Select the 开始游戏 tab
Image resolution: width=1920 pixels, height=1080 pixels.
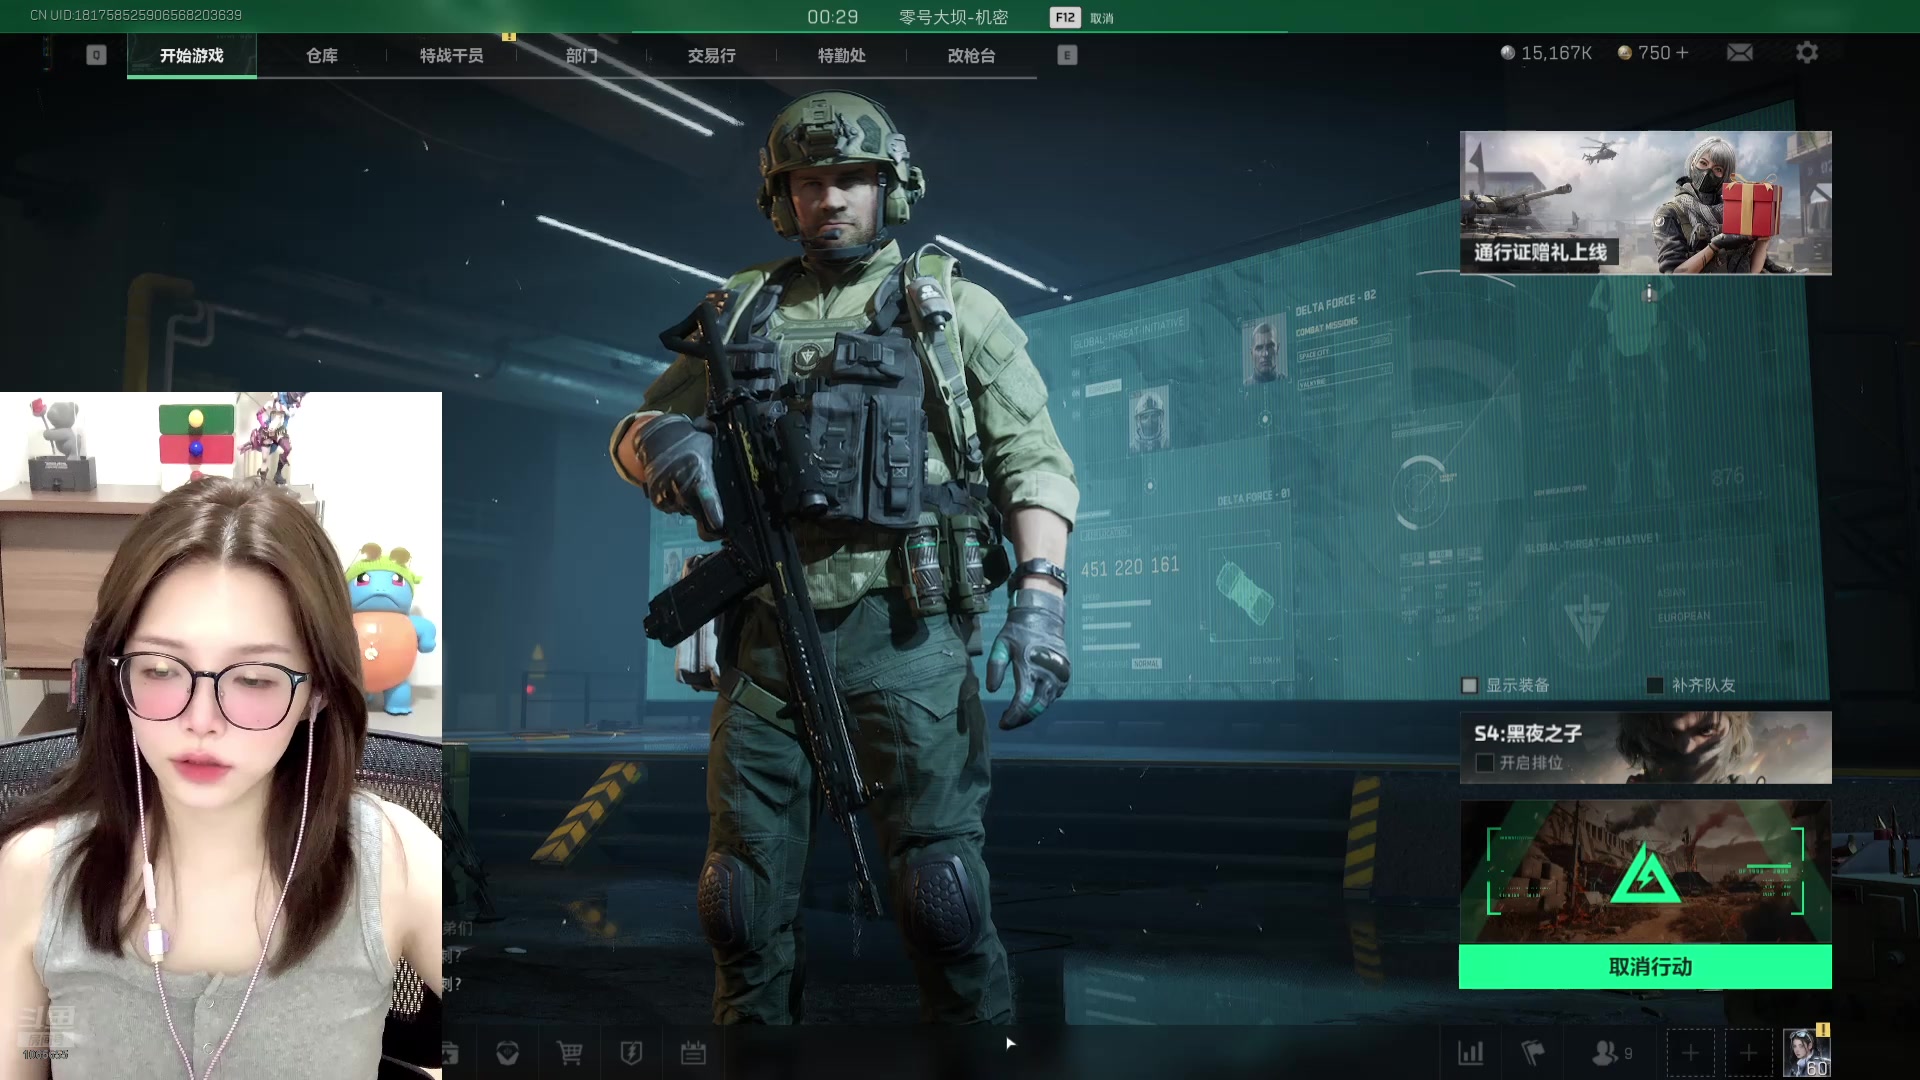[192, 56]
